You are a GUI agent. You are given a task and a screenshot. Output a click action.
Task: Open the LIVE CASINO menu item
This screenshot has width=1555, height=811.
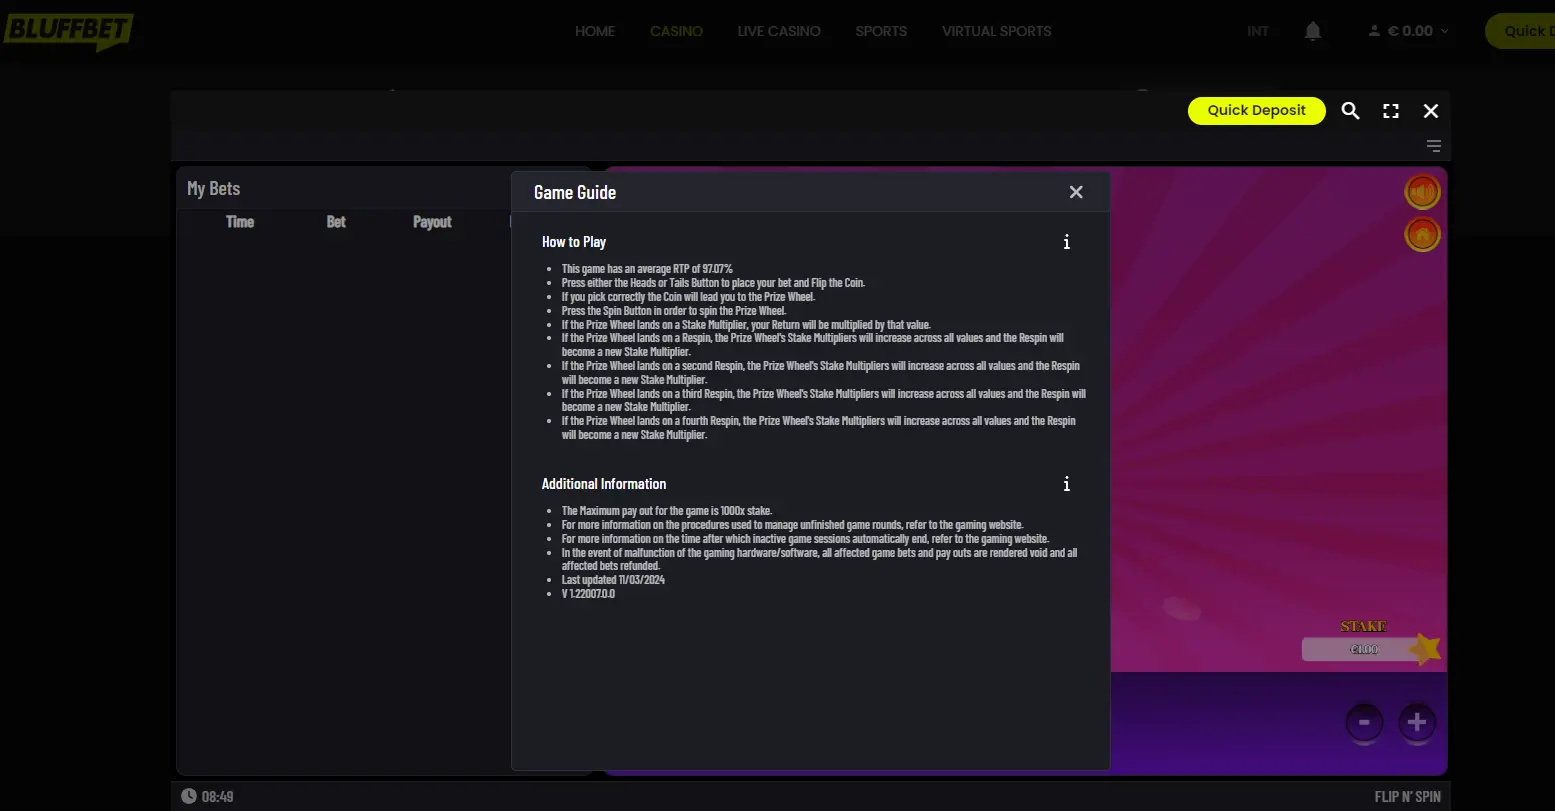click(779, 31)
